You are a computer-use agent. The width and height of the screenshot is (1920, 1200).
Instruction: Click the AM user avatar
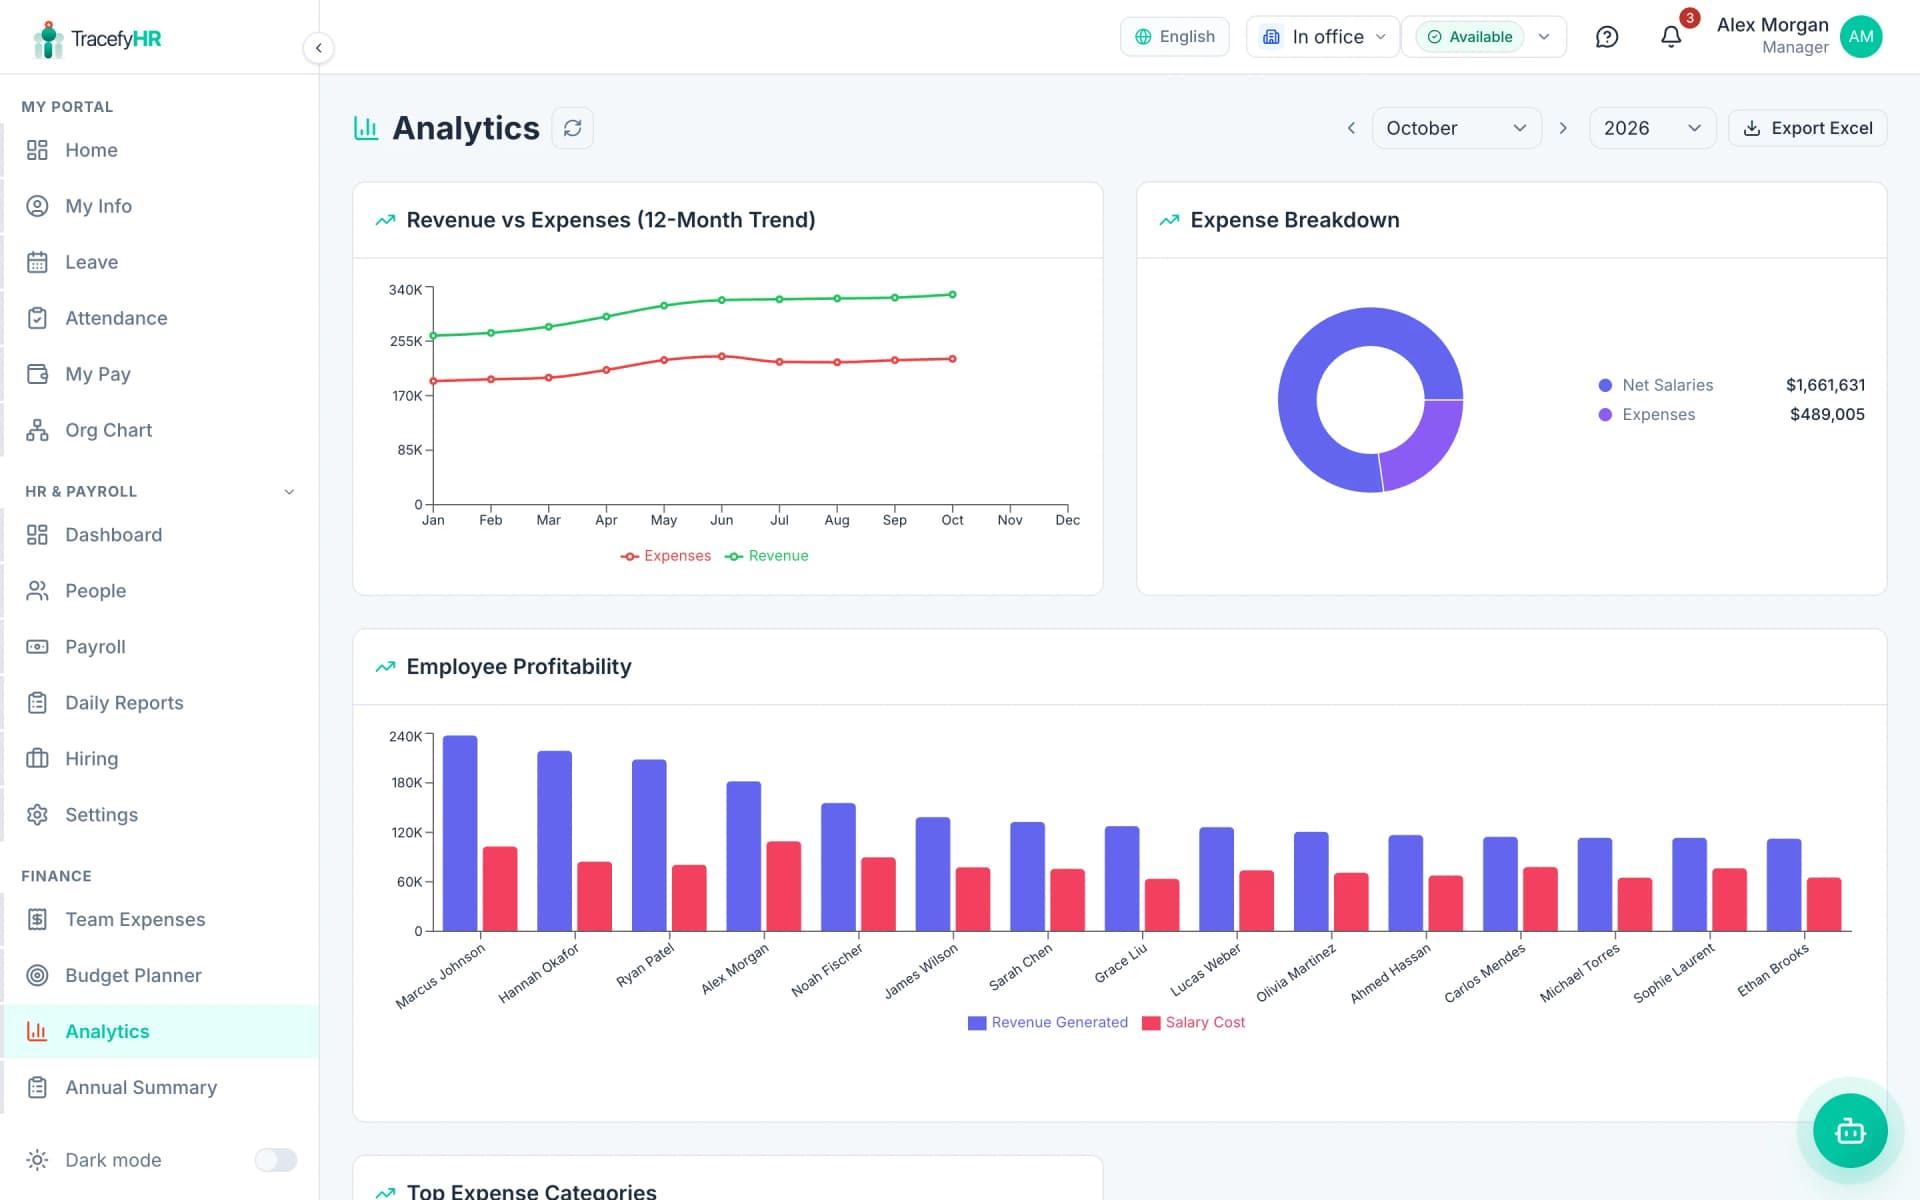point(1861,37)
